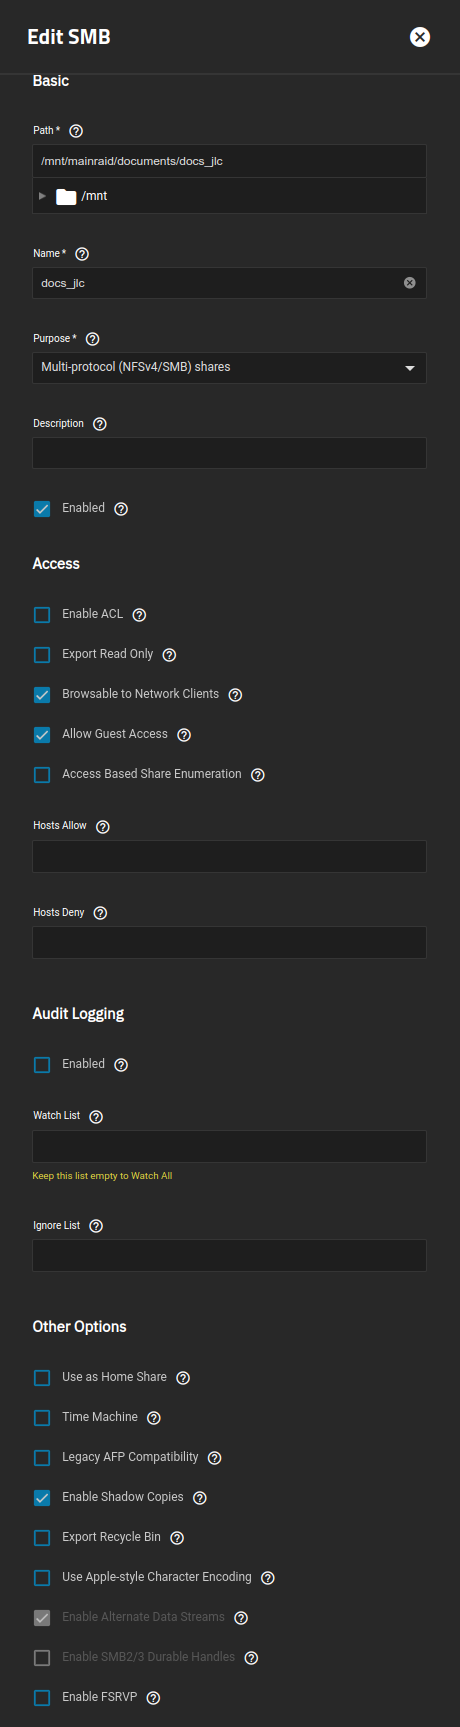Expand the /mnt directory tree node
This screenshot has height=1727, width=460.
tap(42, 196)
